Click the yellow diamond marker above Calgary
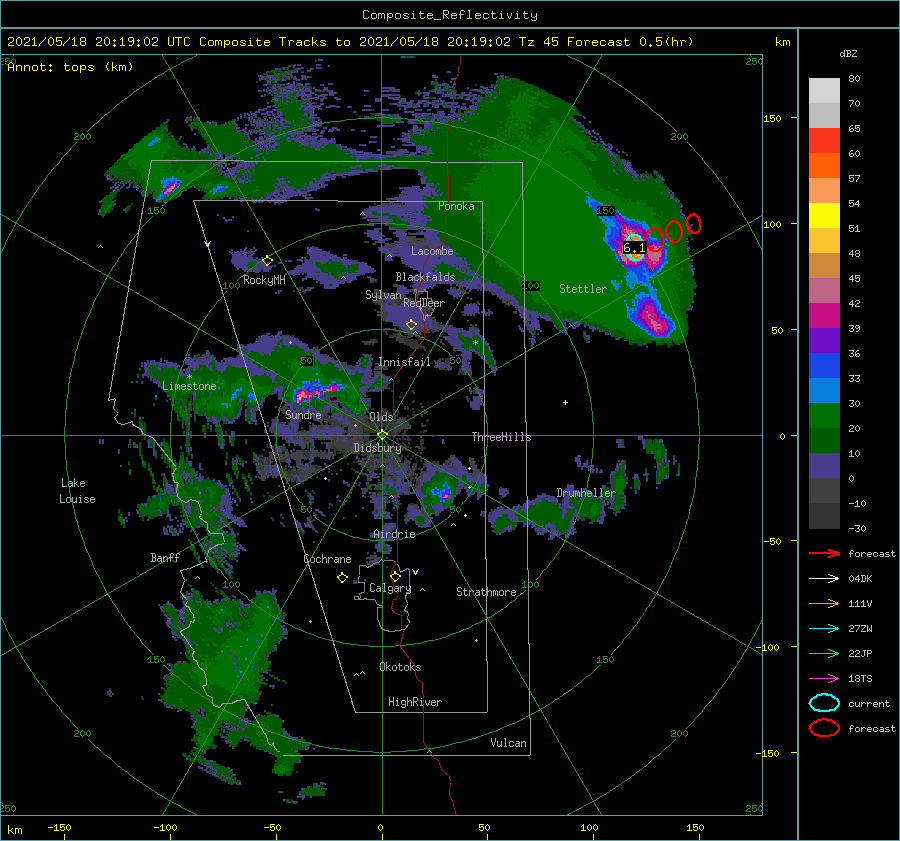This screenshot has width=900, height=841. [x=395, y=576]
